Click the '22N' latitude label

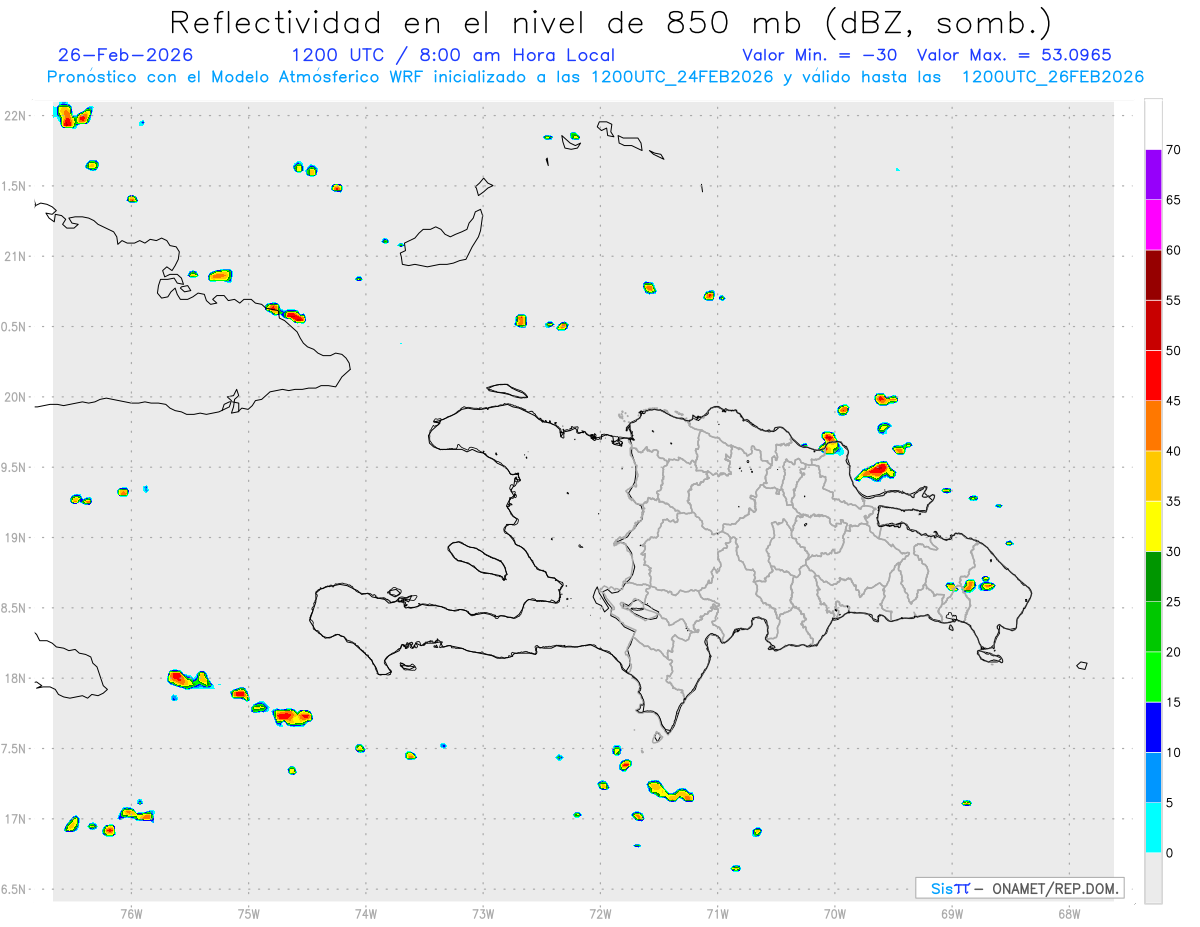click(x=15, y=116)
